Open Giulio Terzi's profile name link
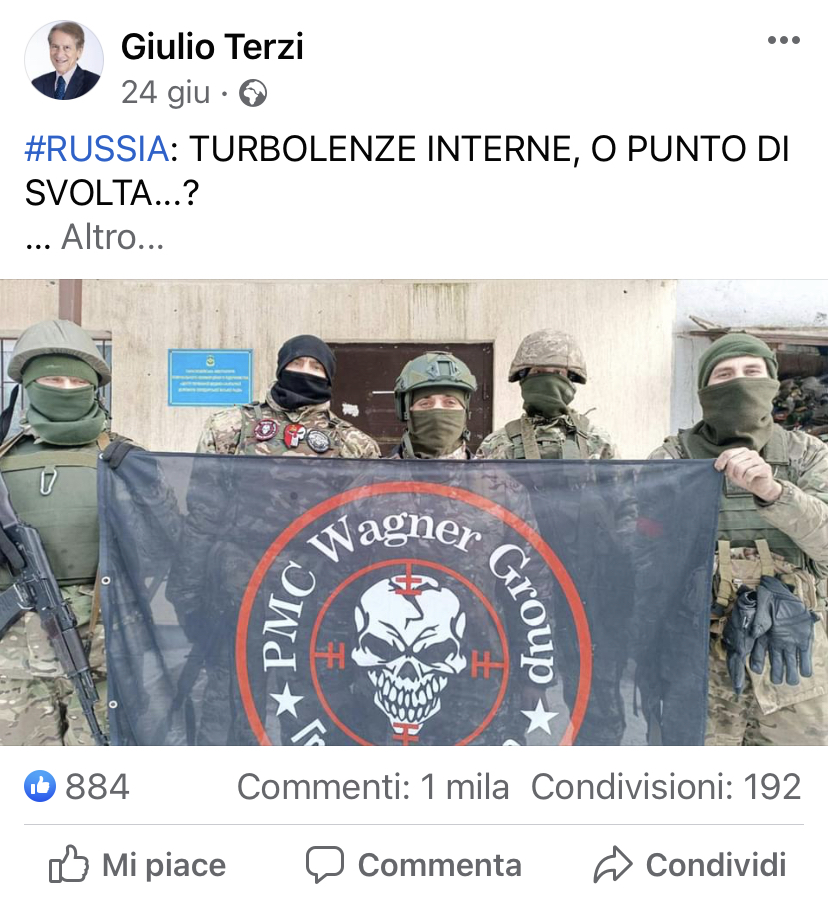 coord(212,47)
